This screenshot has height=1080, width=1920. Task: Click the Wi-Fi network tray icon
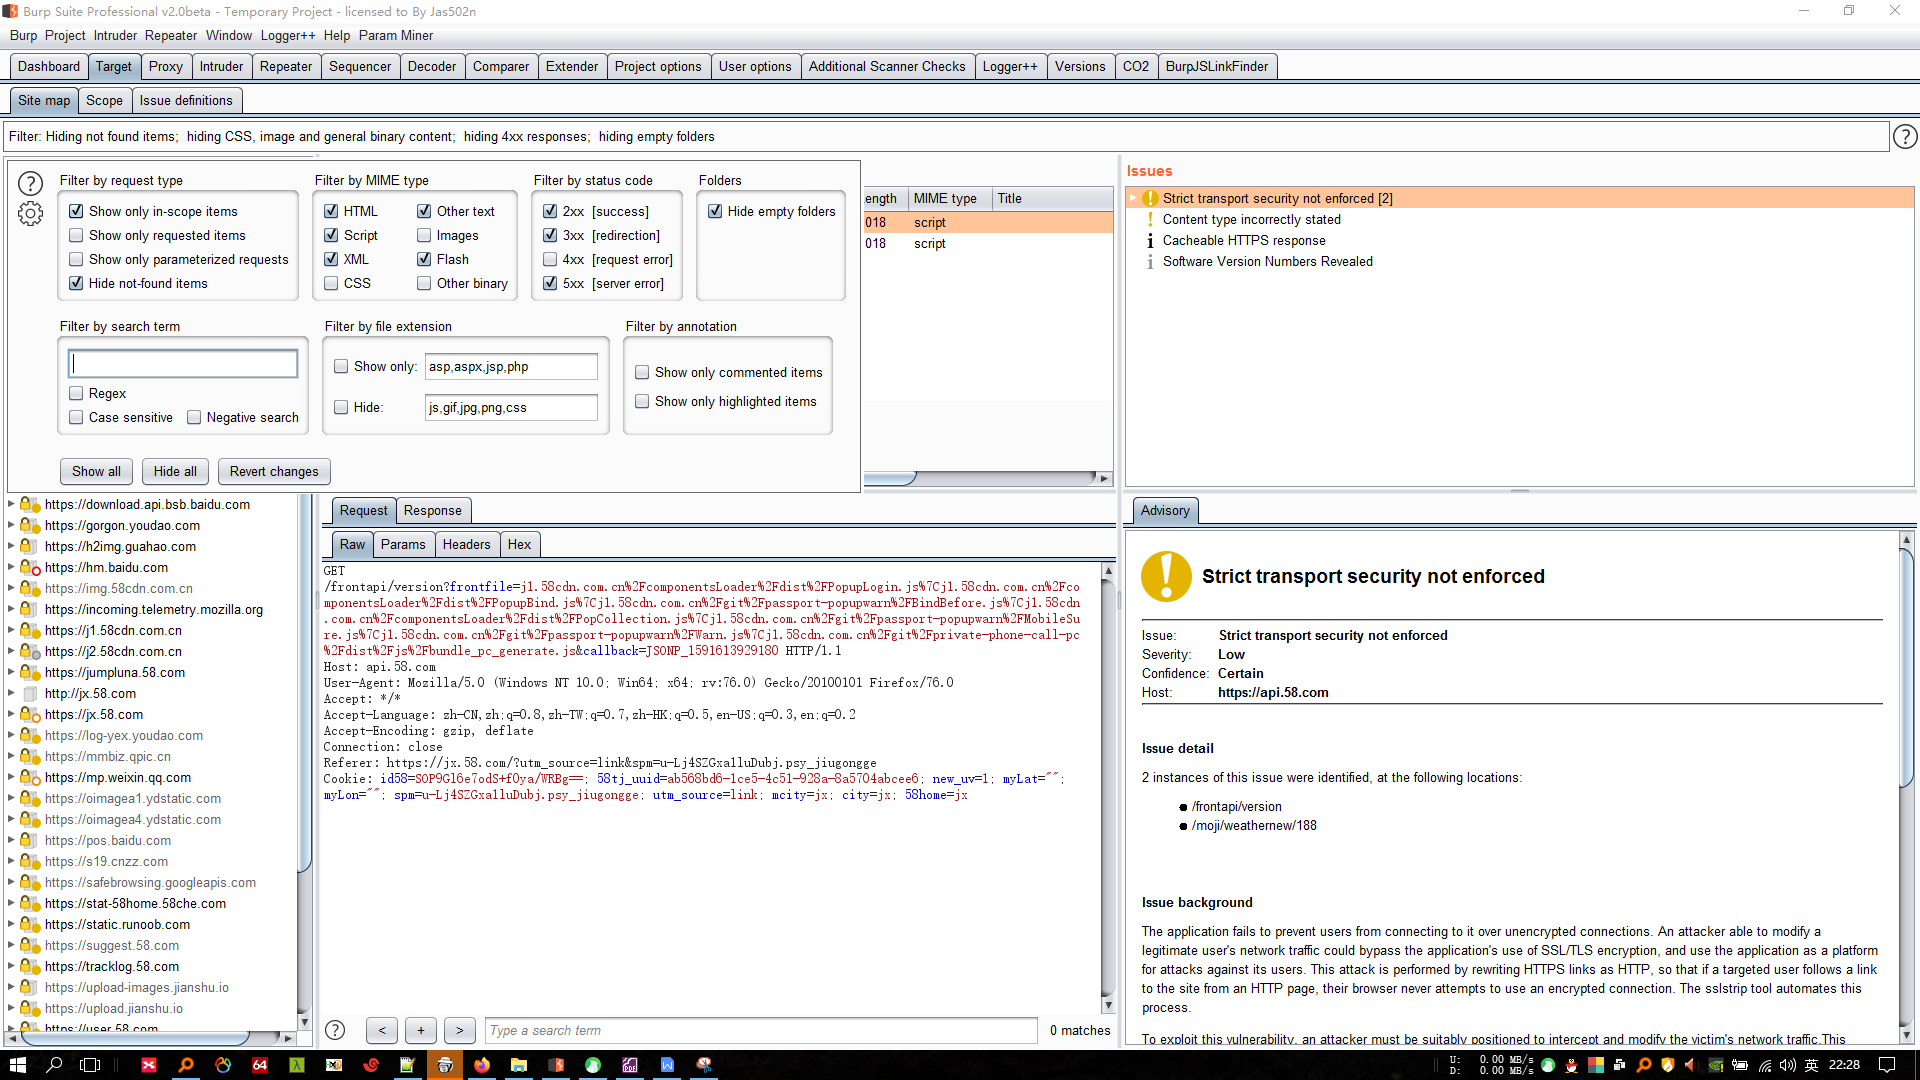[1765, 1065]
